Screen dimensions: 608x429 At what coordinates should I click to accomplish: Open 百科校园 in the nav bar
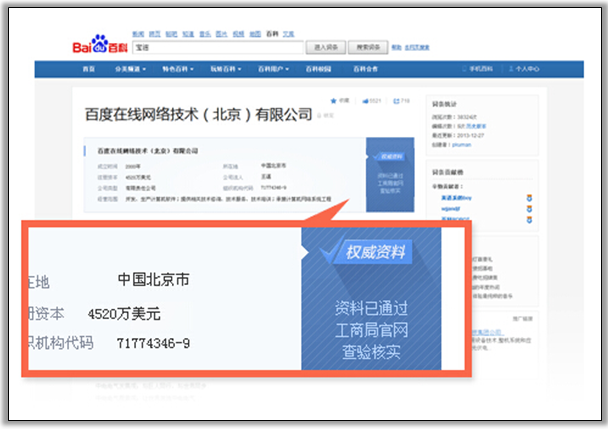click(x=318, y=69)
